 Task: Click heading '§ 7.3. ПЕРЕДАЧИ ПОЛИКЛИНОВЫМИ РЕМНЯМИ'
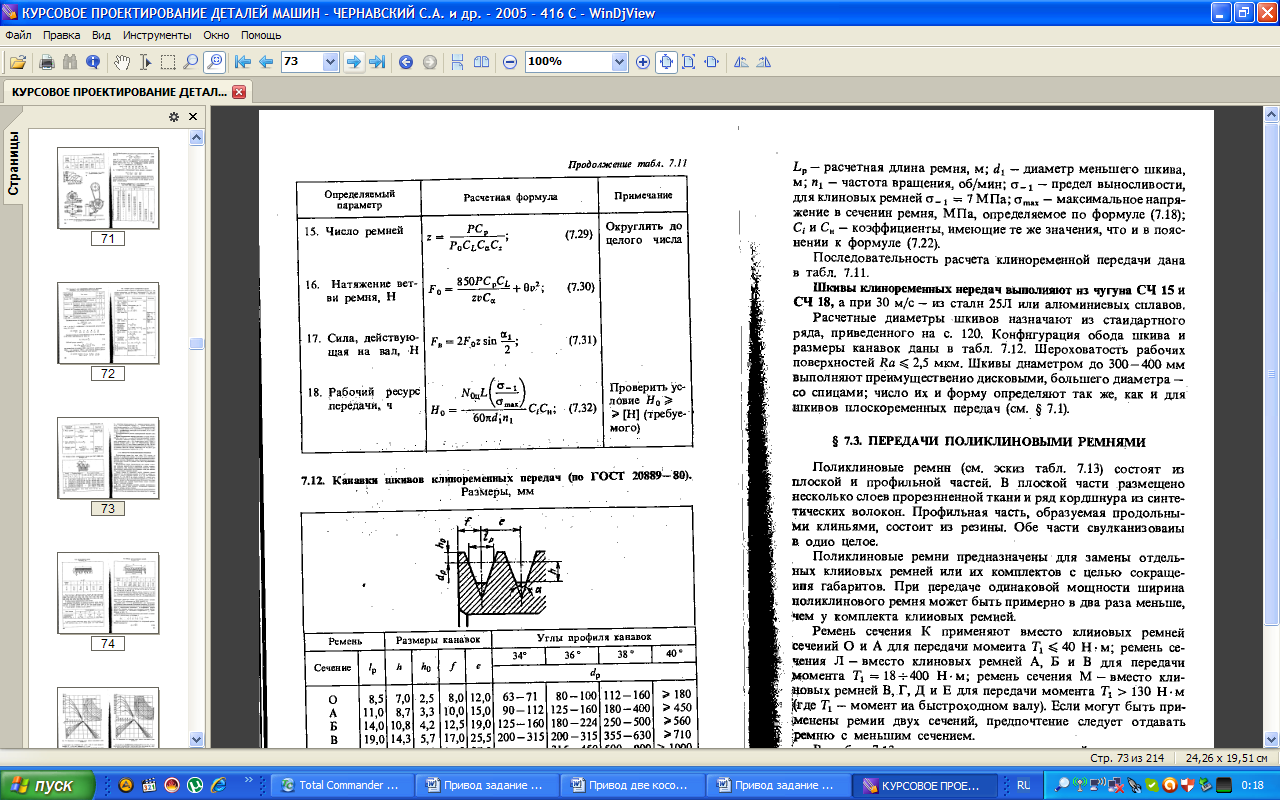click(x=988, y=440)
